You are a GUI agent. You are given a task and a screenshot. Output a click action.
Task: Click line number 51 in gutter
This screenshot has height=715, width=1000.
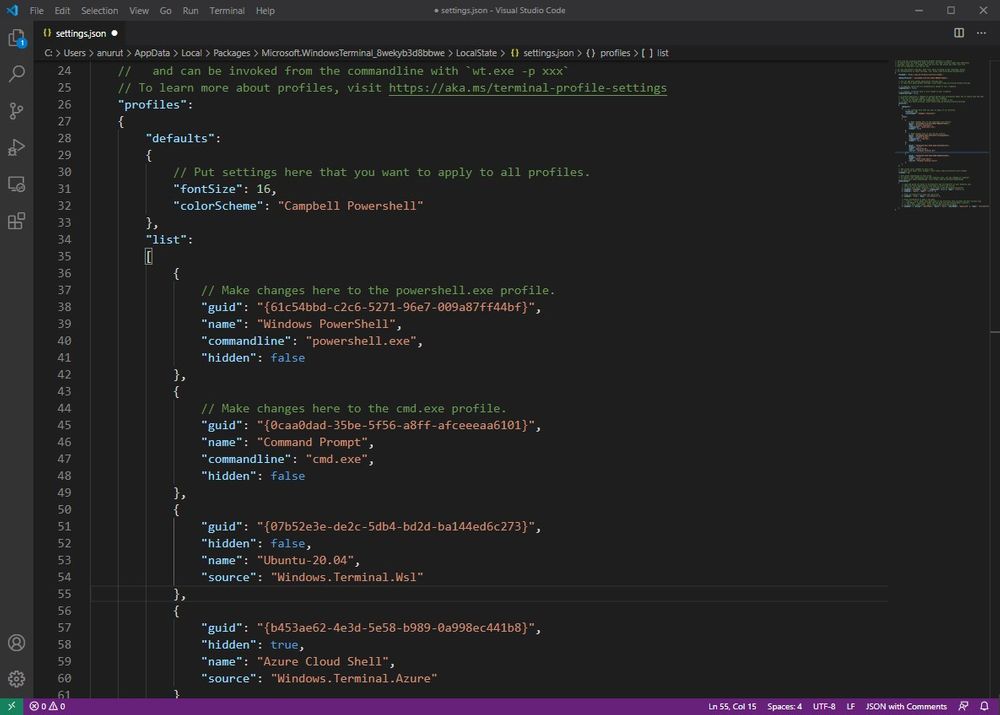tap(64, 526)
